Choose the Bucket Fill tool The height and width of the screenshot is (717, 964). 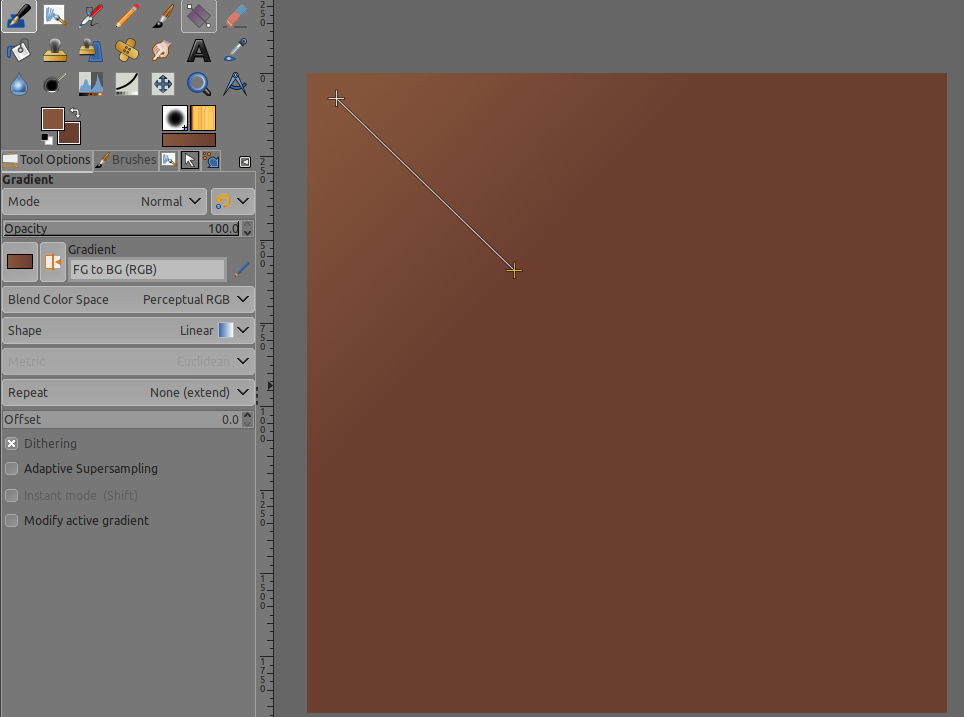(18, 50)
